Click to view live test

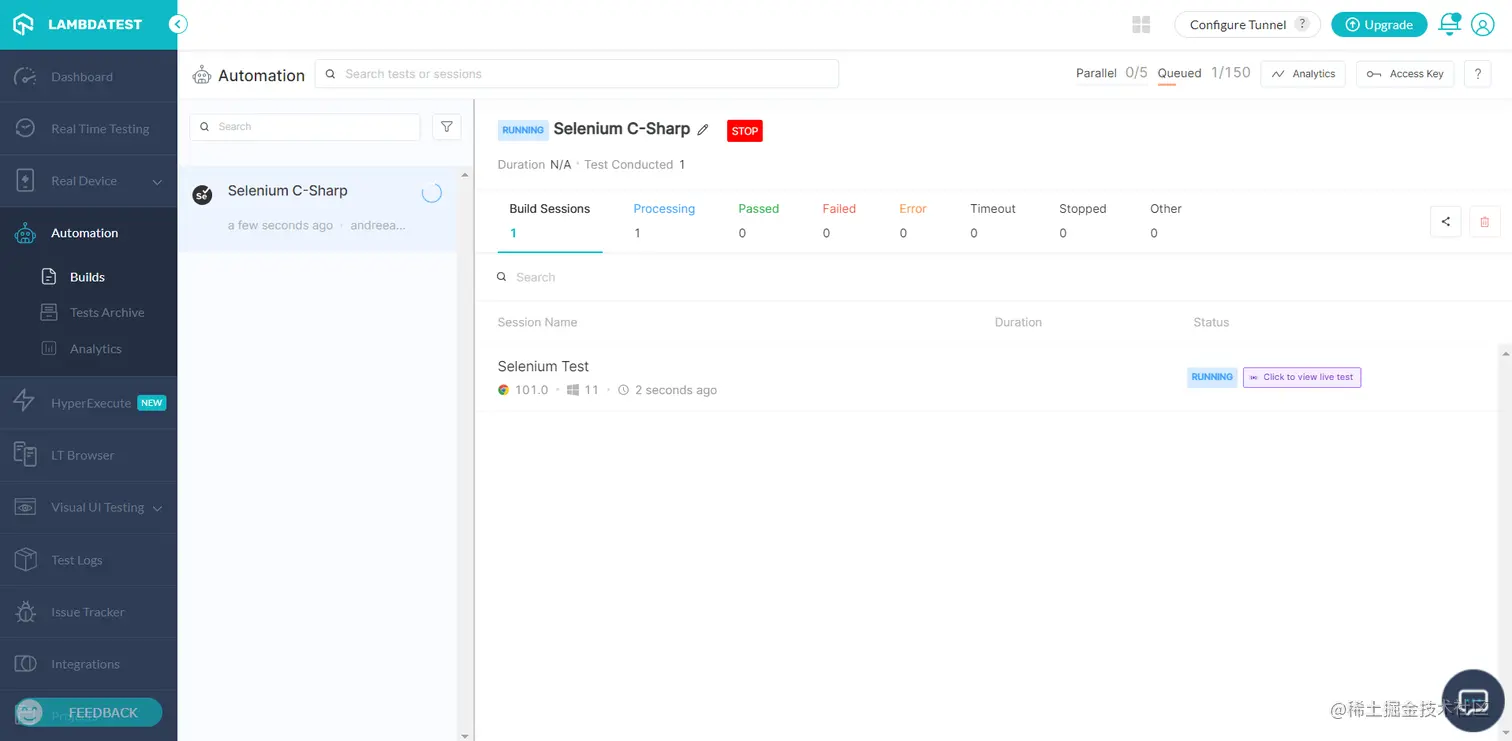pyautogui.click(x=1302, y=377)
